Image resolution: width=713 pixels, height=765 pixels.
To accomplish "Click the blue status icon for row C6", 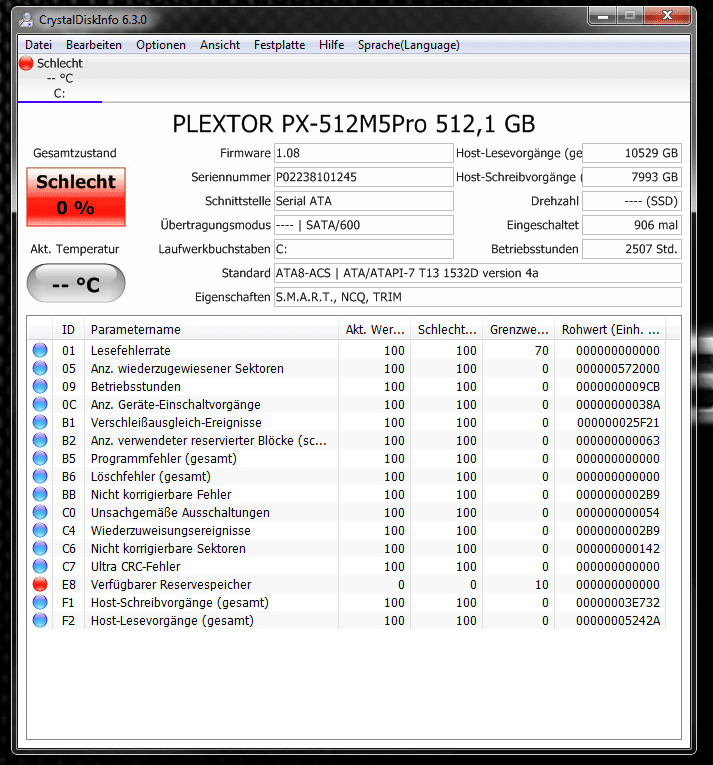I will (40, 548).
